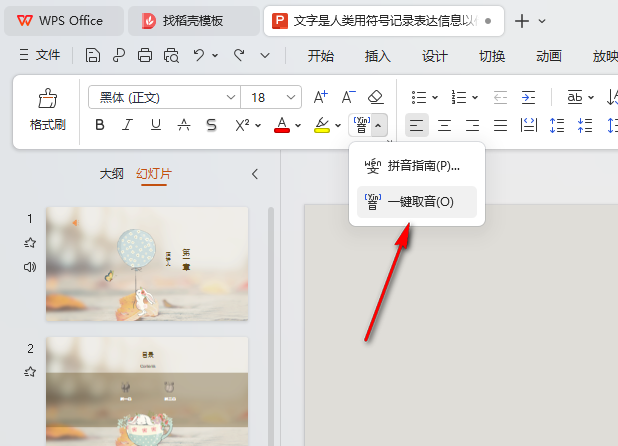Open quick access toolbar customize chevron

[x=265, y=56]
